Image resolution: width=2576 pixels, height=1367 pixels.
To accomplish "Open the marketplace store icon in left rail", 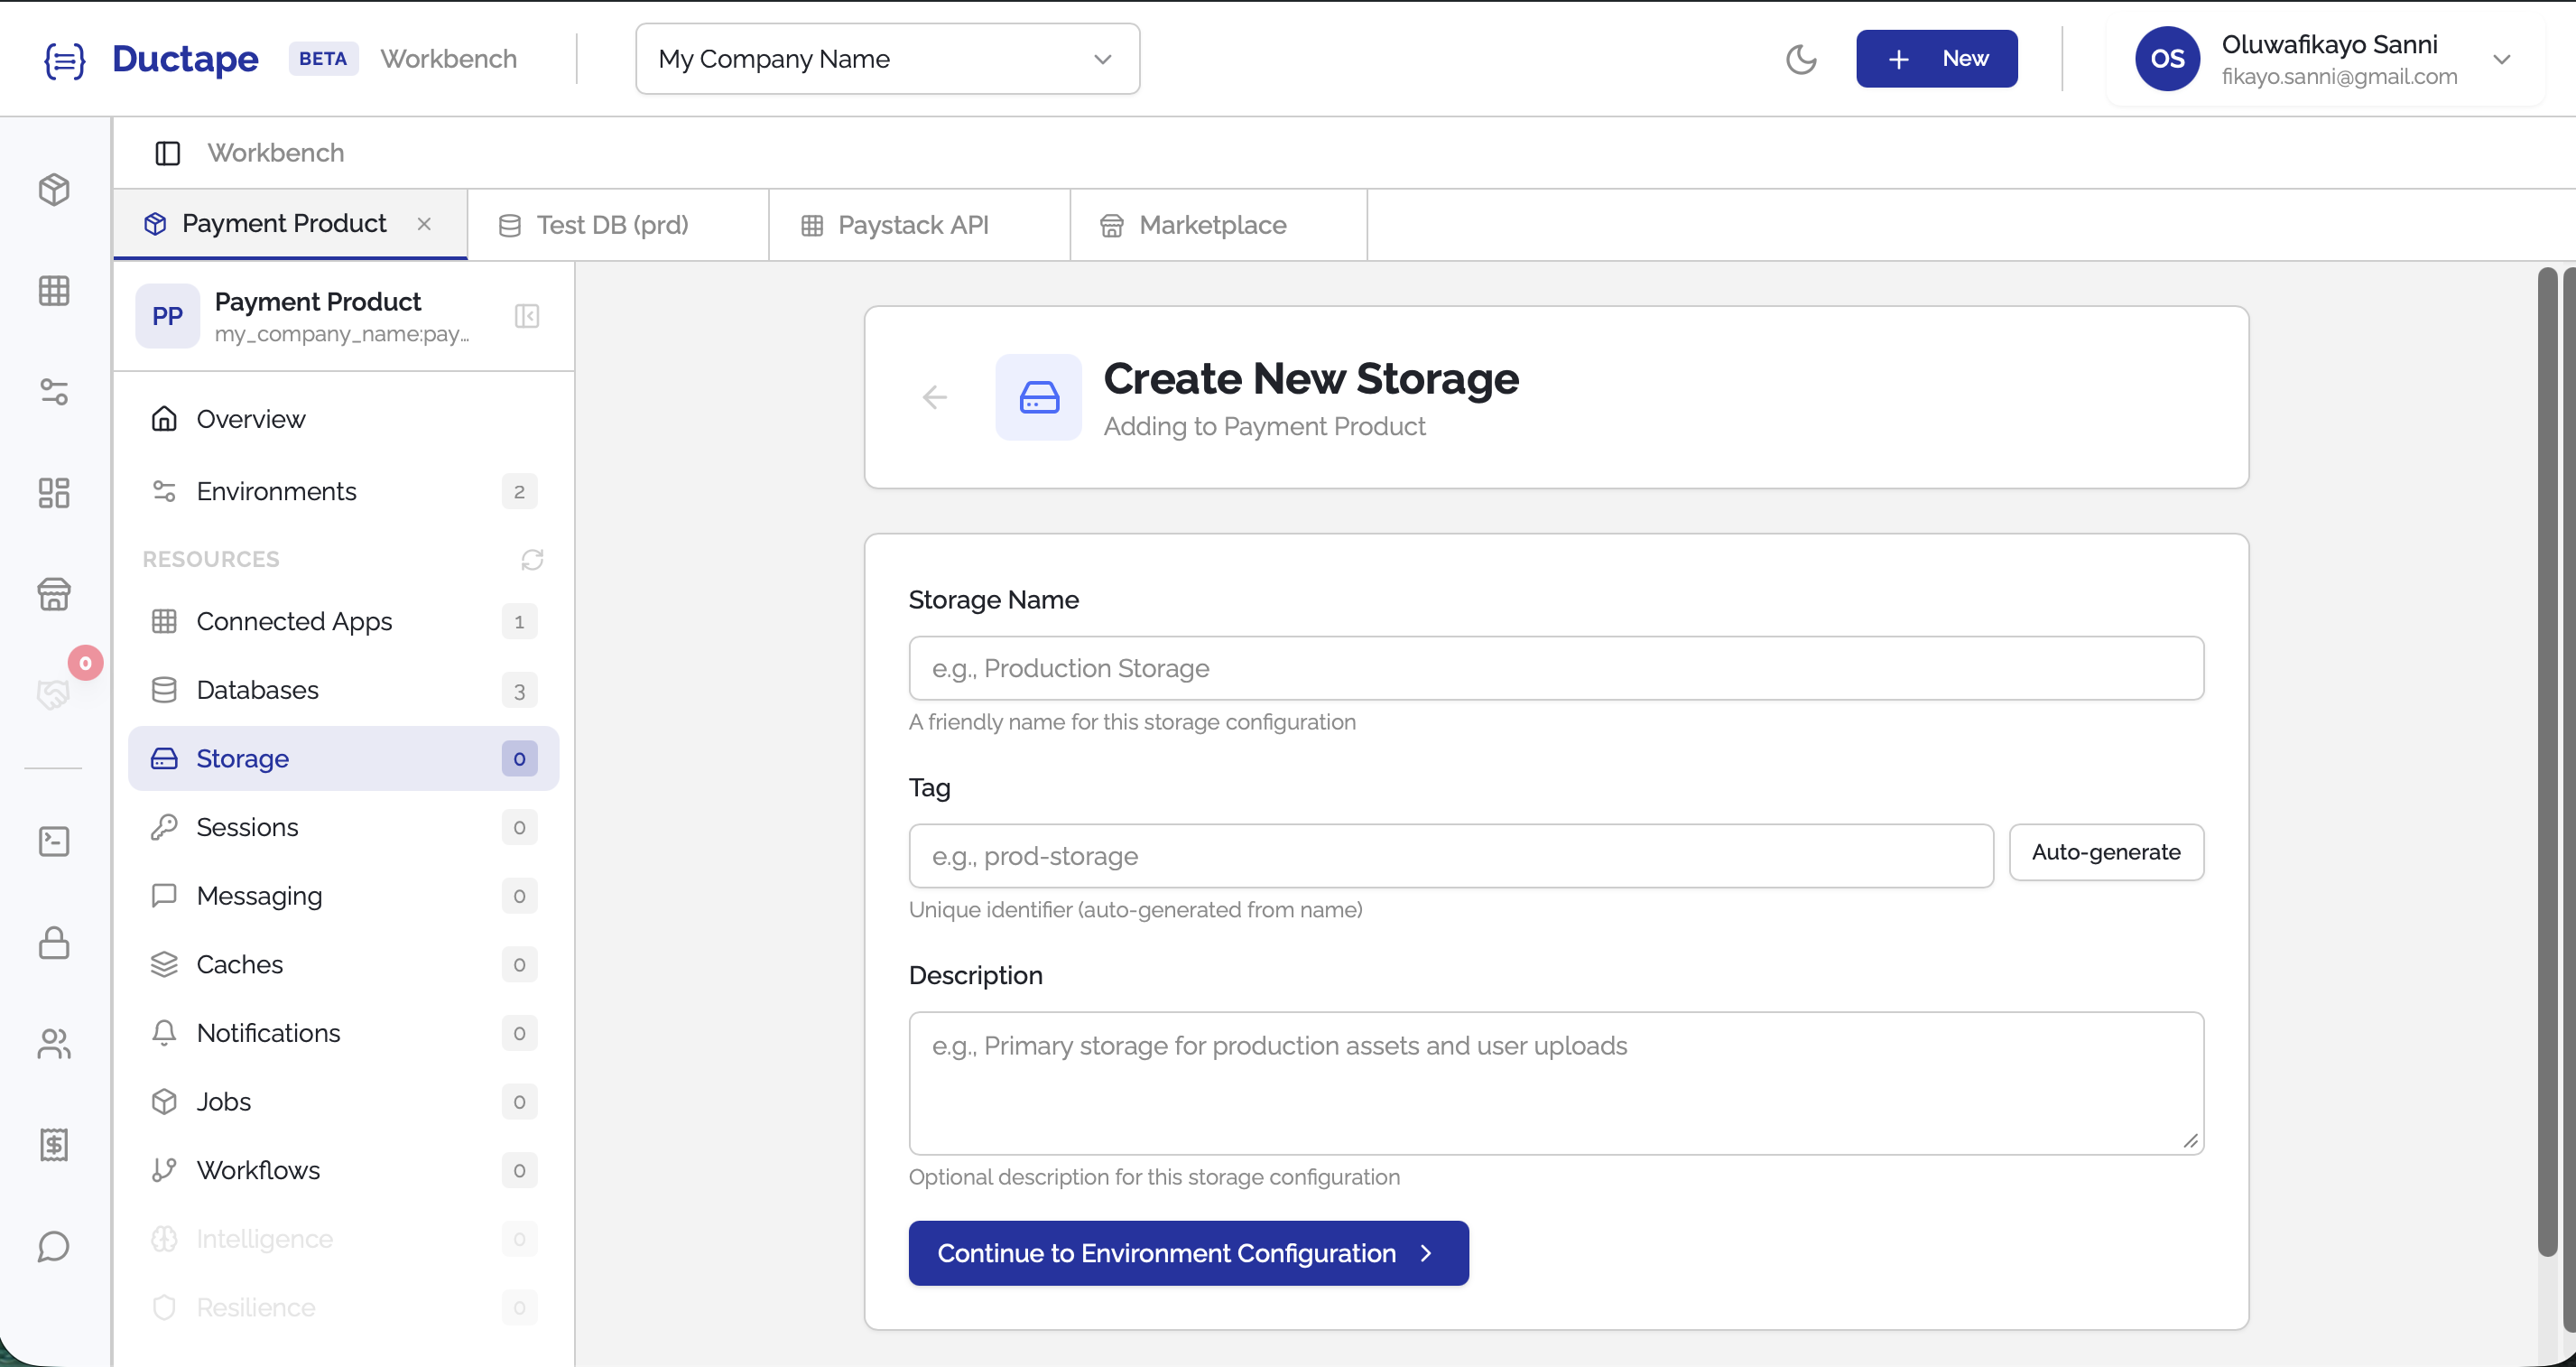I will 54,594.
